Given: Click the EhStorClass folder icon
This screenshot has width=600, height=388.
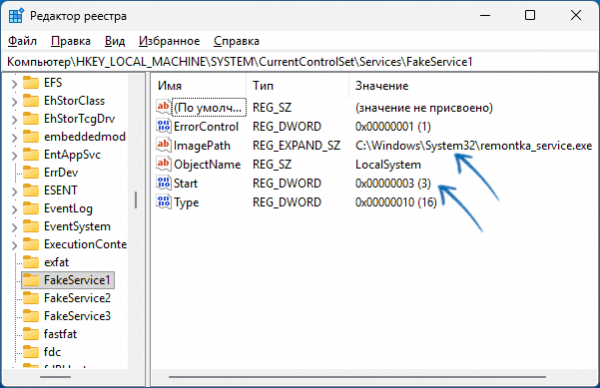Looking at the screenshot, I should pyautogui.click(x=31, y=101).
